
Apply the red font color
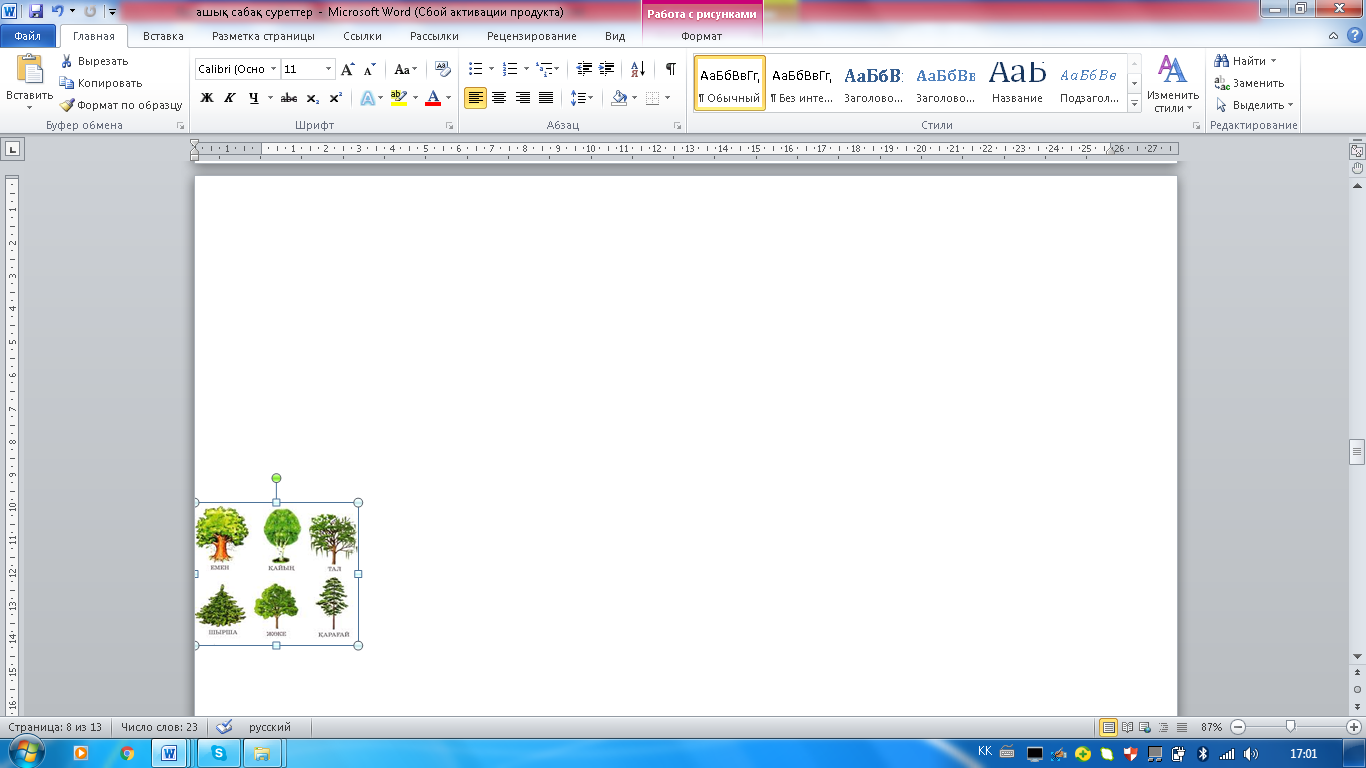432,98
